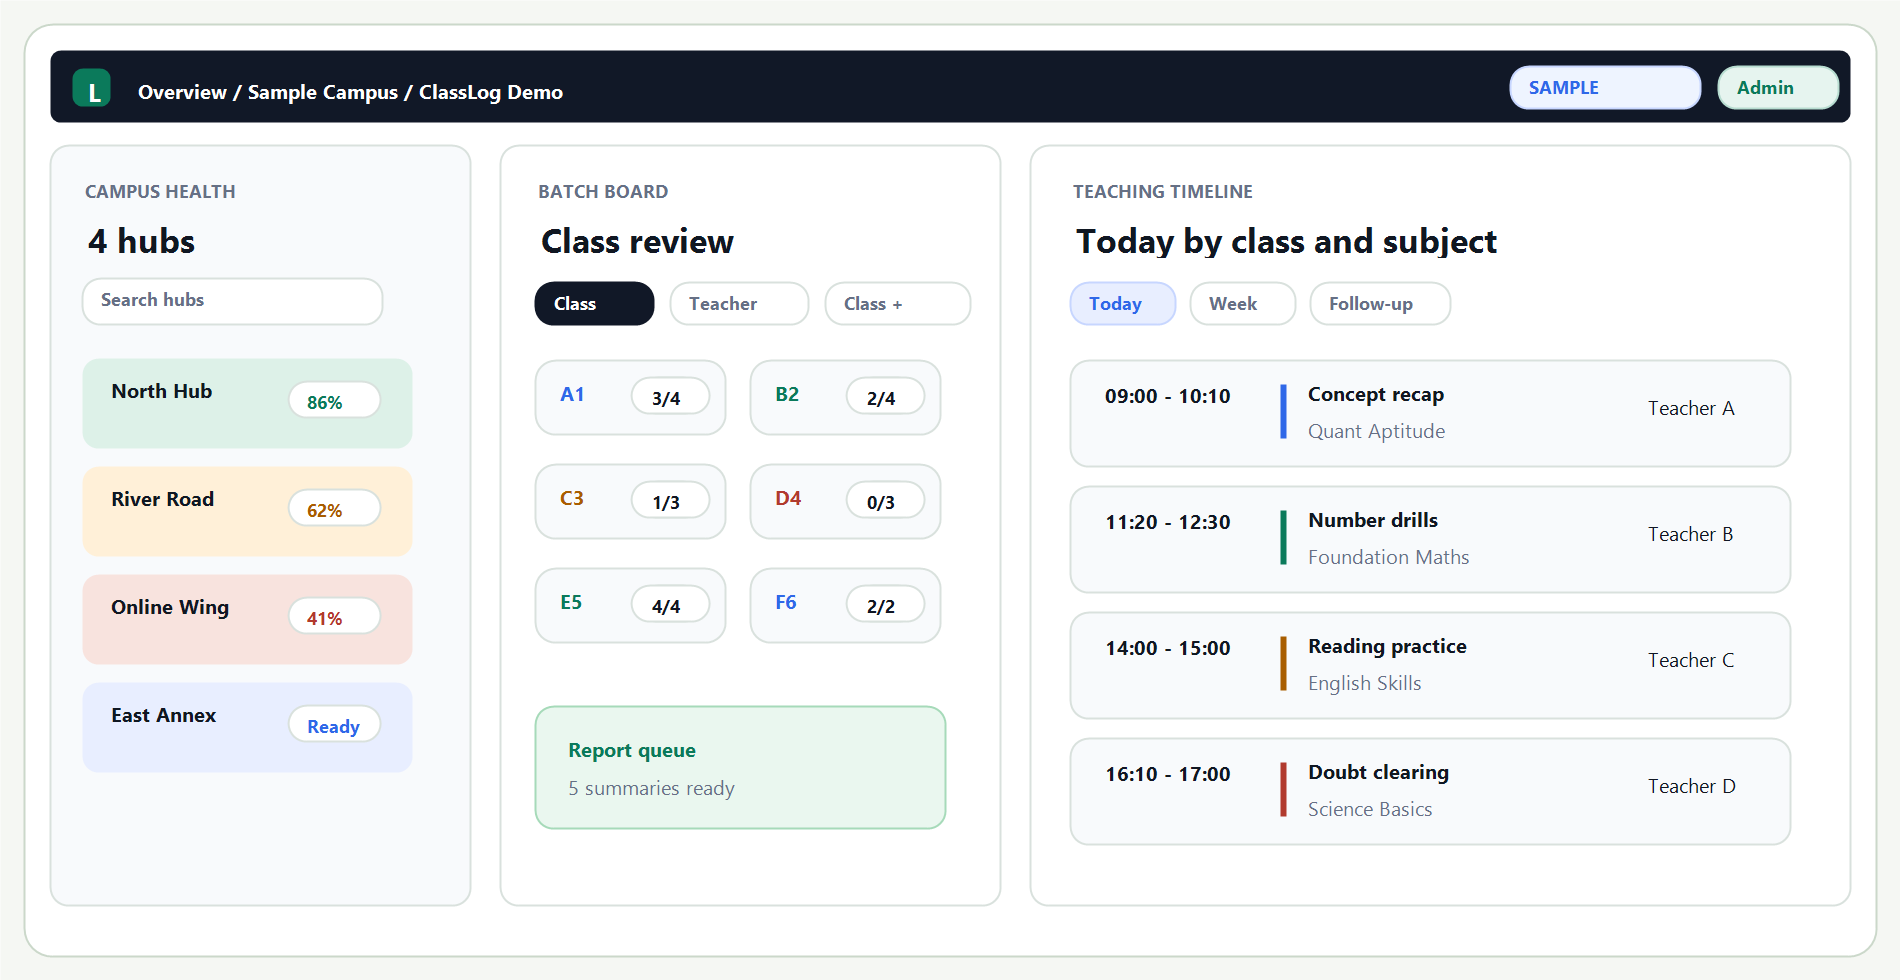
Task: Click the 62% health badge
Action: (334, 509)
